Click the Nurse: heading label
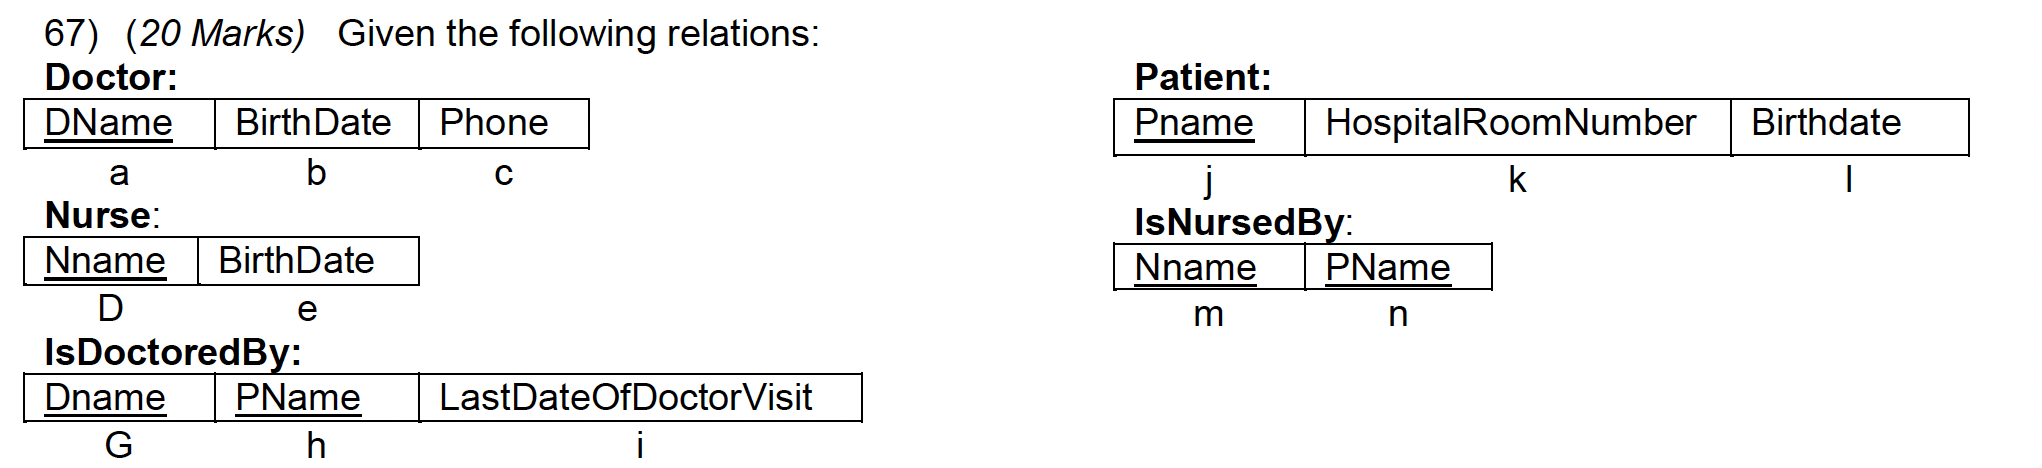 click(x=102, y=215)
